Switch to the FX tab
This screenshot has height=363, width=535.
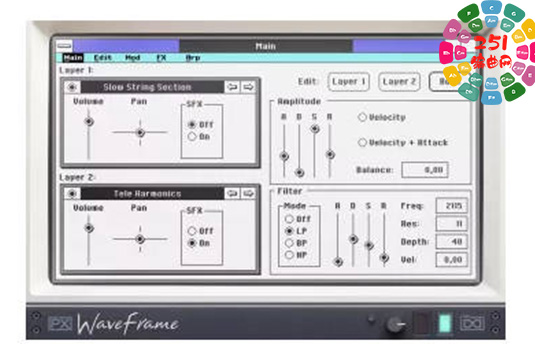point(161,58)
